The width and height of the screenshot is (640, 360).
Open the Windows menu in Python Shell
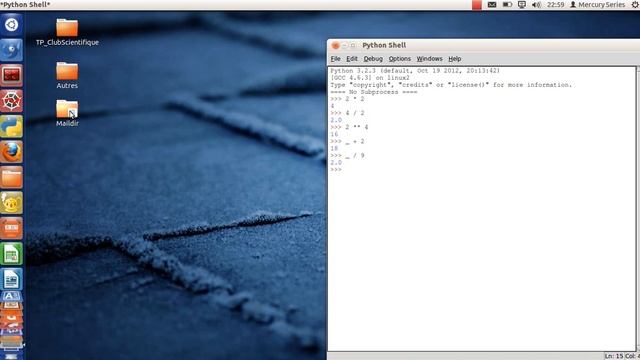[429, 59]
